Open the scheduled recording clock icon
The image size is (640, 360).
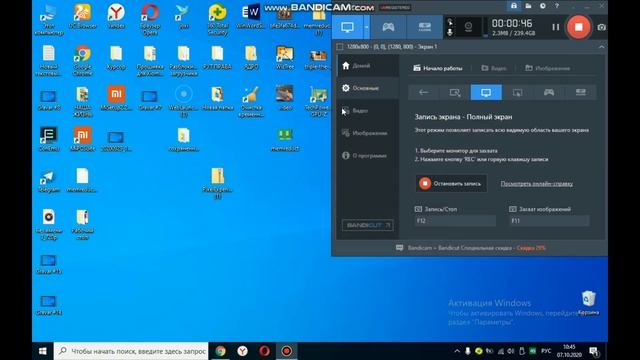pyautogui.click(x=542, y=6)
